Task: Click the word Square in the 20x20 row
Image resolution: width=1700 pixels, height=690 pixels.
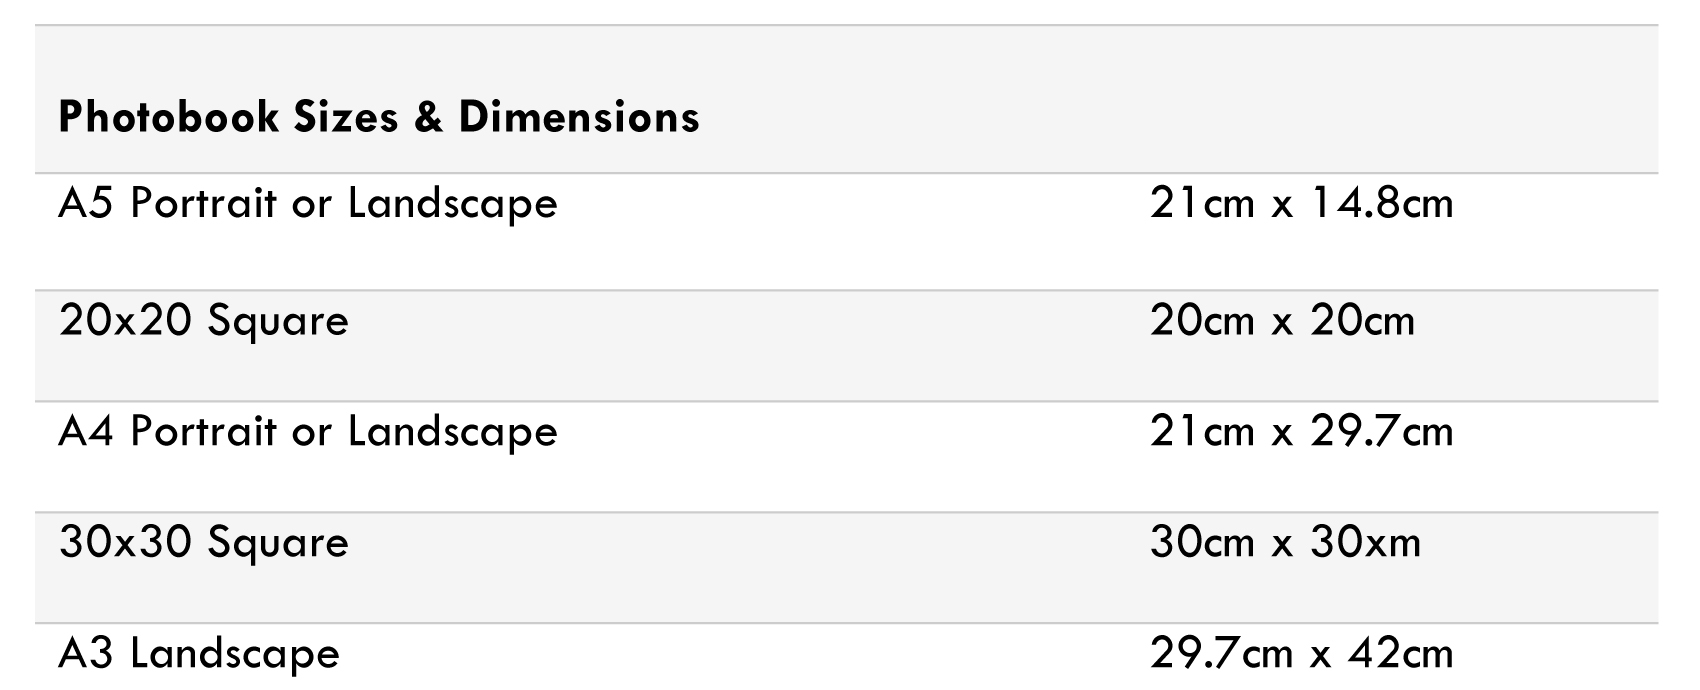Action: coord(279,324)
